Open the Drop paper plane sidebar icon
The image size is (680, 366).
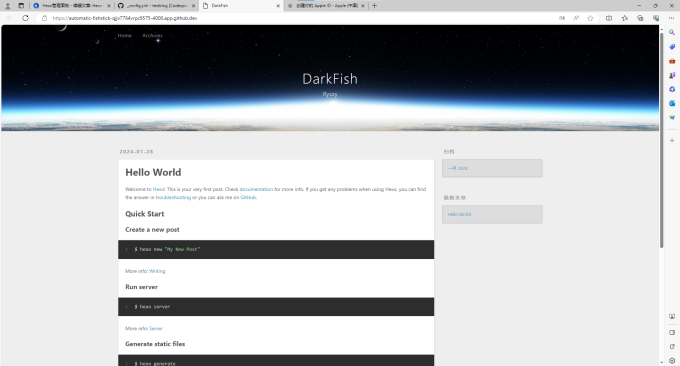coord(672,118)
